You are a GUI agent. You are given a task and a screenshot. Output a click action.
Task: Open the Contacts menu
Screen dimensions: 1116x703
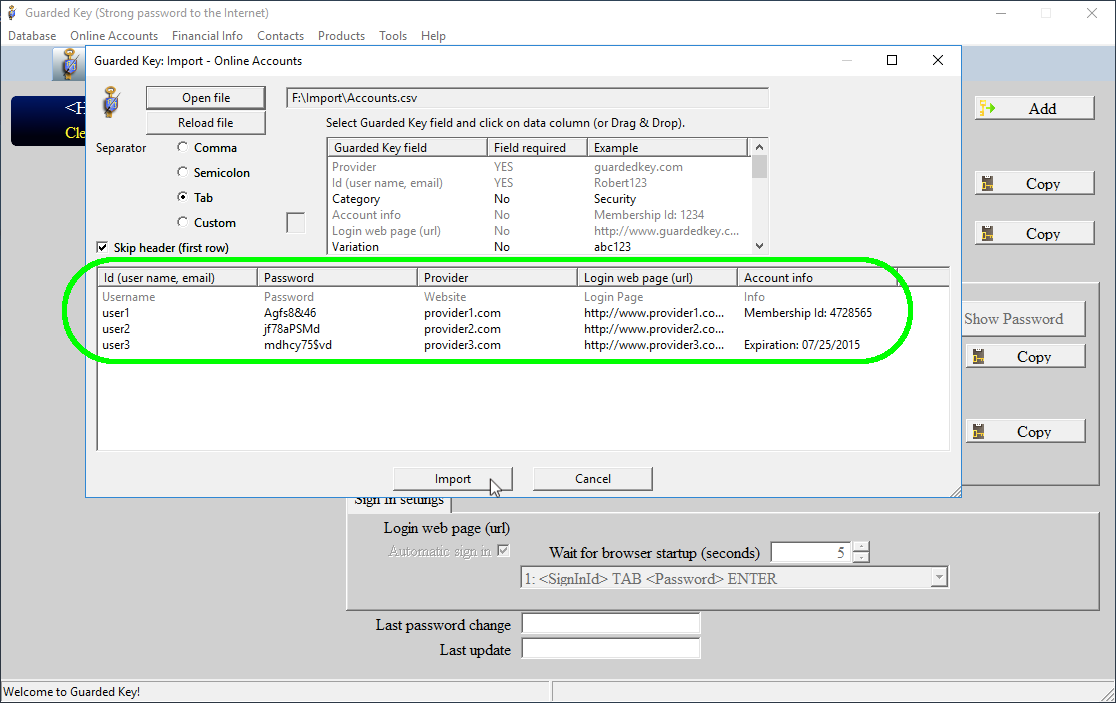pos(280,36)
